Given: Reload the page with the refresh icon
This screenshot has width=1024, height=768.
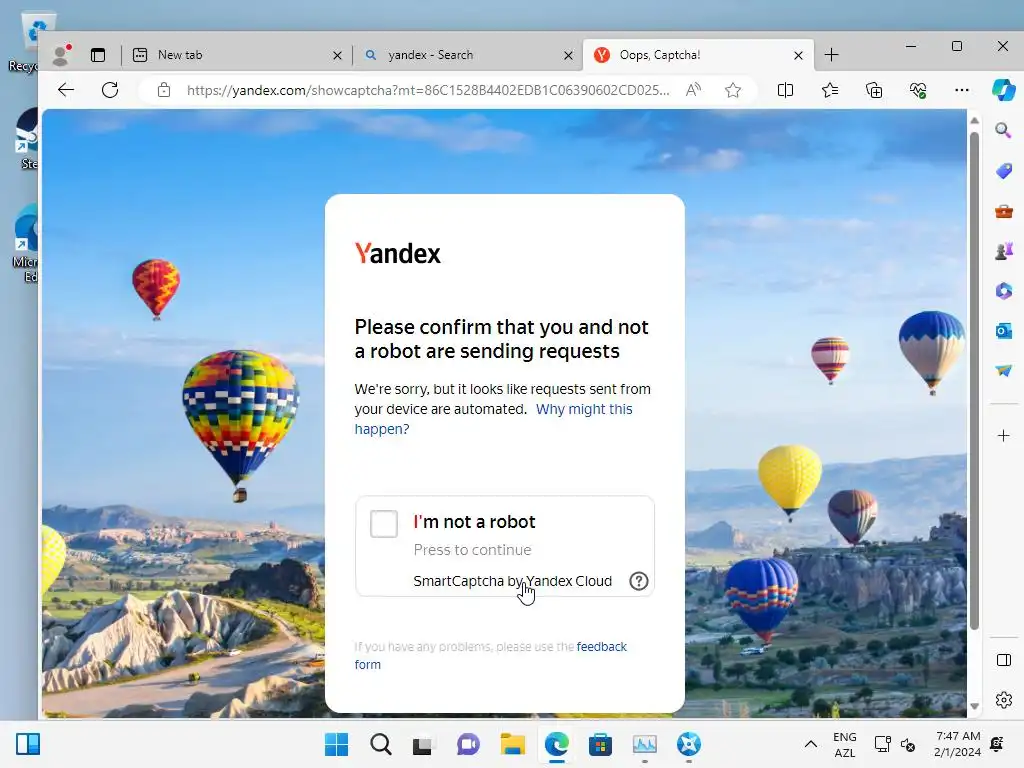Looking at the screenshot, I should 110,90.
